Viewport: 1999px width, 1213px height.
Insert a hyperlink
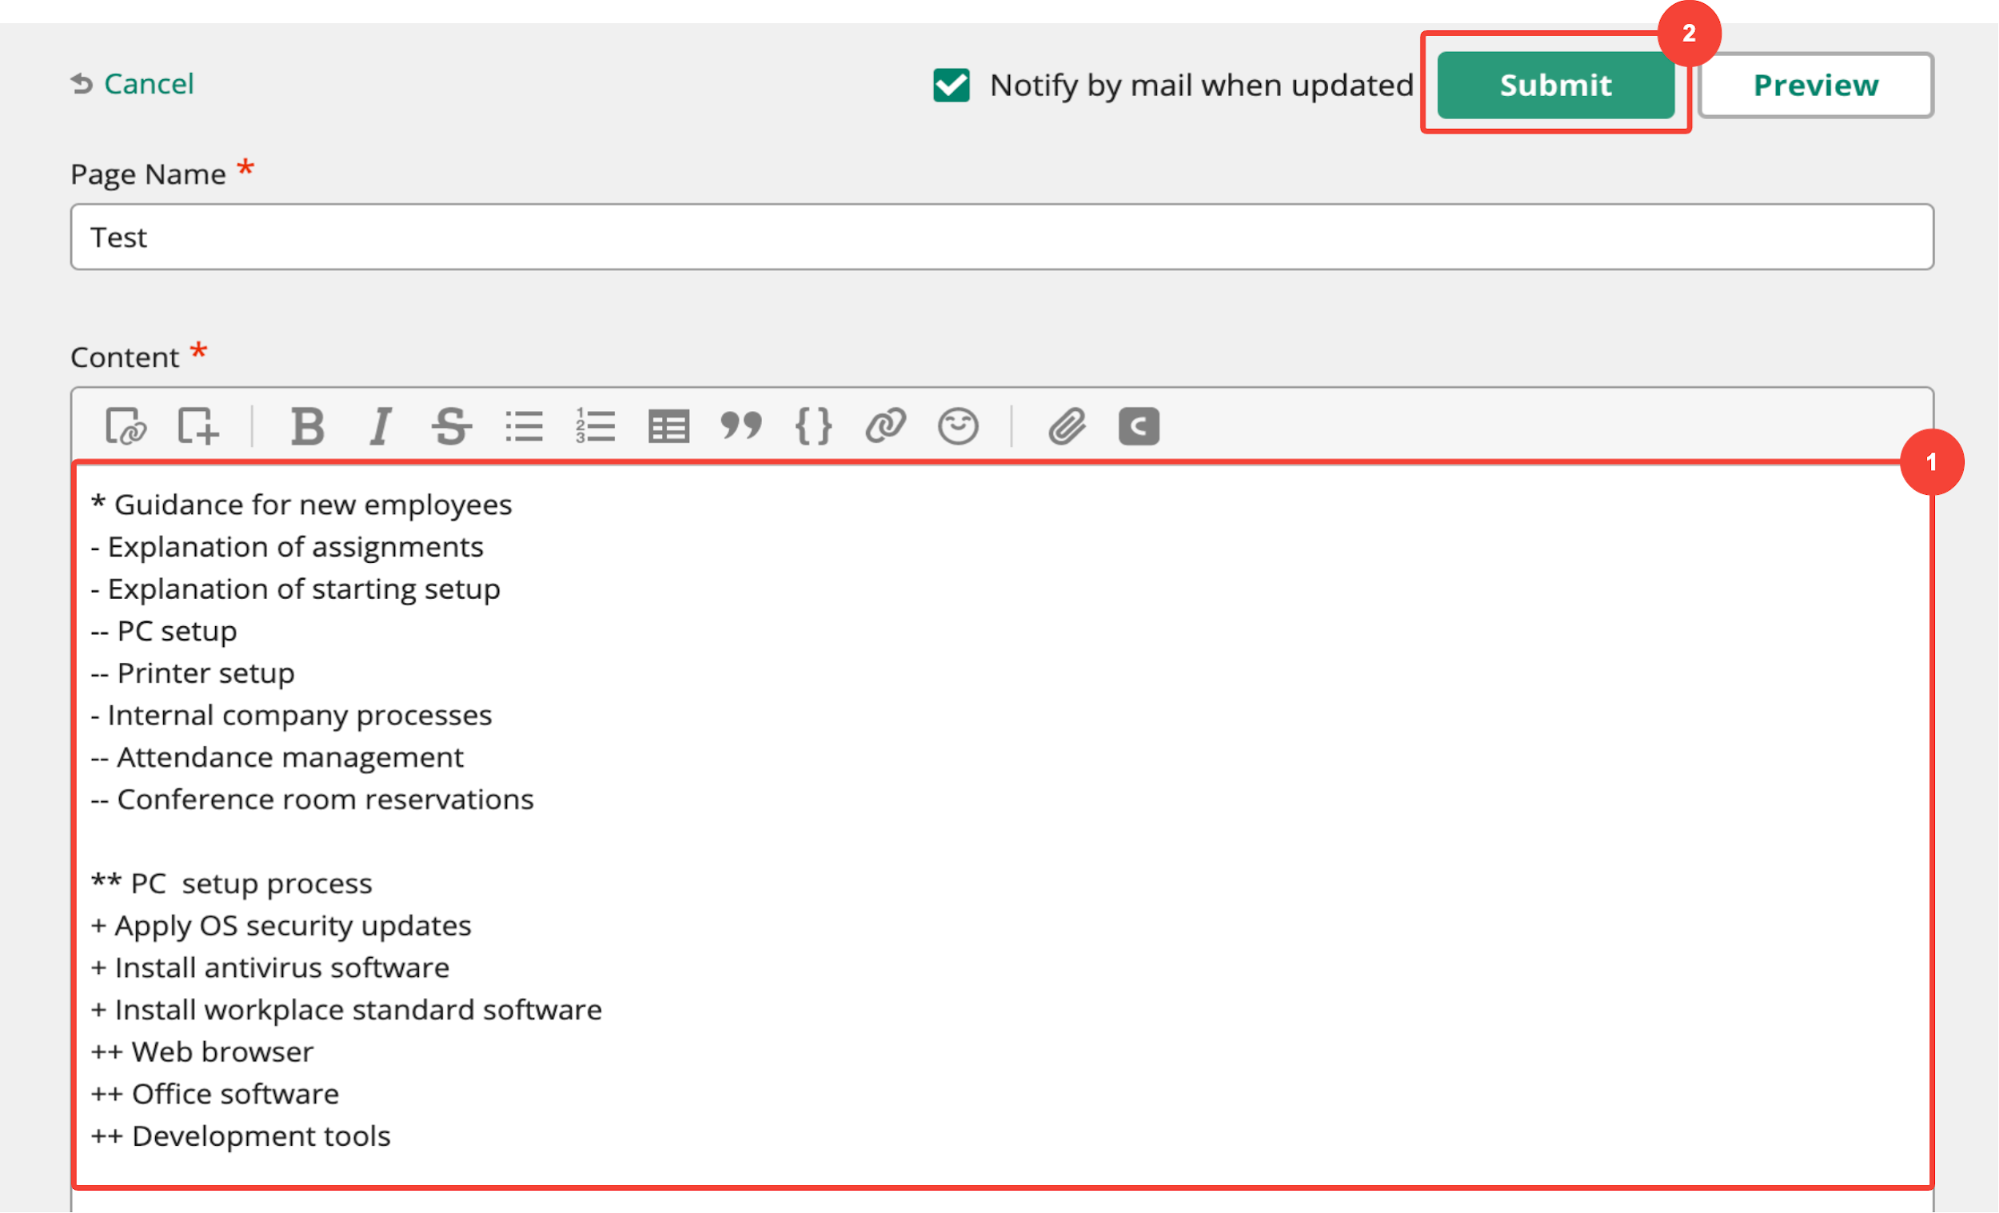(886, 427)
